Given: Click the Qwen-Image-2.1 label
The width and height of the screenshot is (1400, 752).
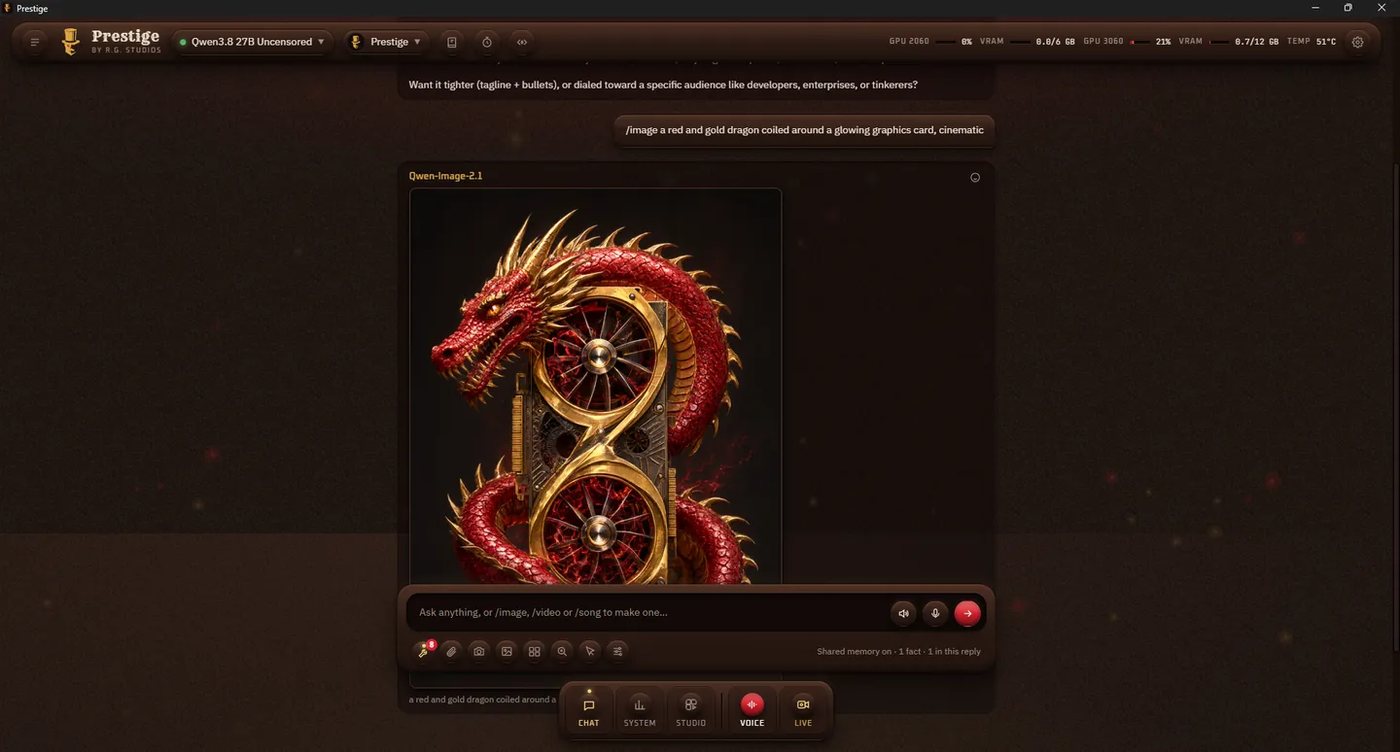Looking at the screenshot, I should point(446,176).
